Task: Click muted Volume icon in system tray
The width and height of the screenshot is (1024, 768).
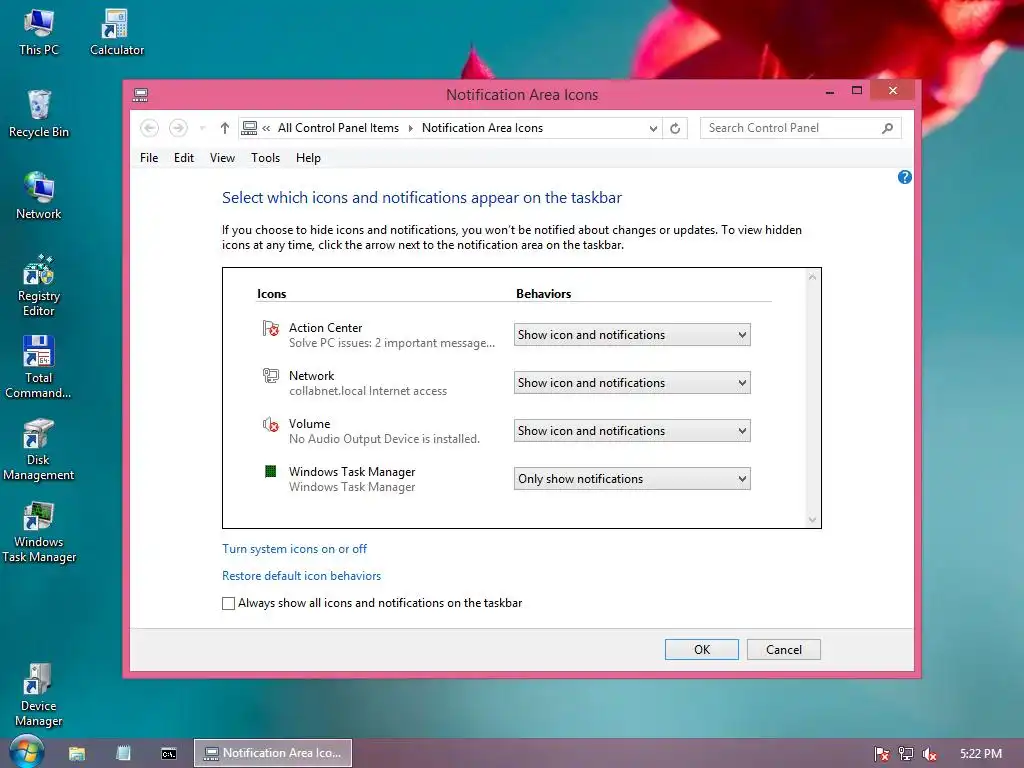Action: 929,754
